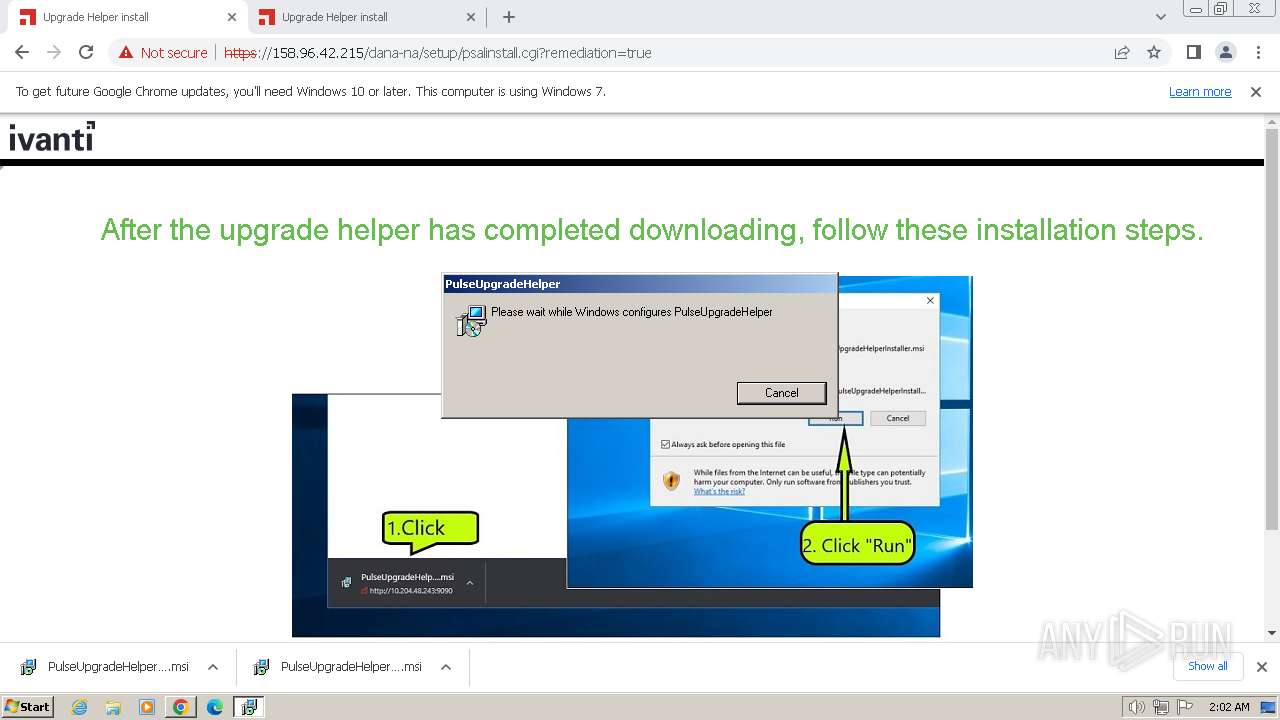Open volume control in system tray
The image size is (1280, 720).
(1137, 707)
